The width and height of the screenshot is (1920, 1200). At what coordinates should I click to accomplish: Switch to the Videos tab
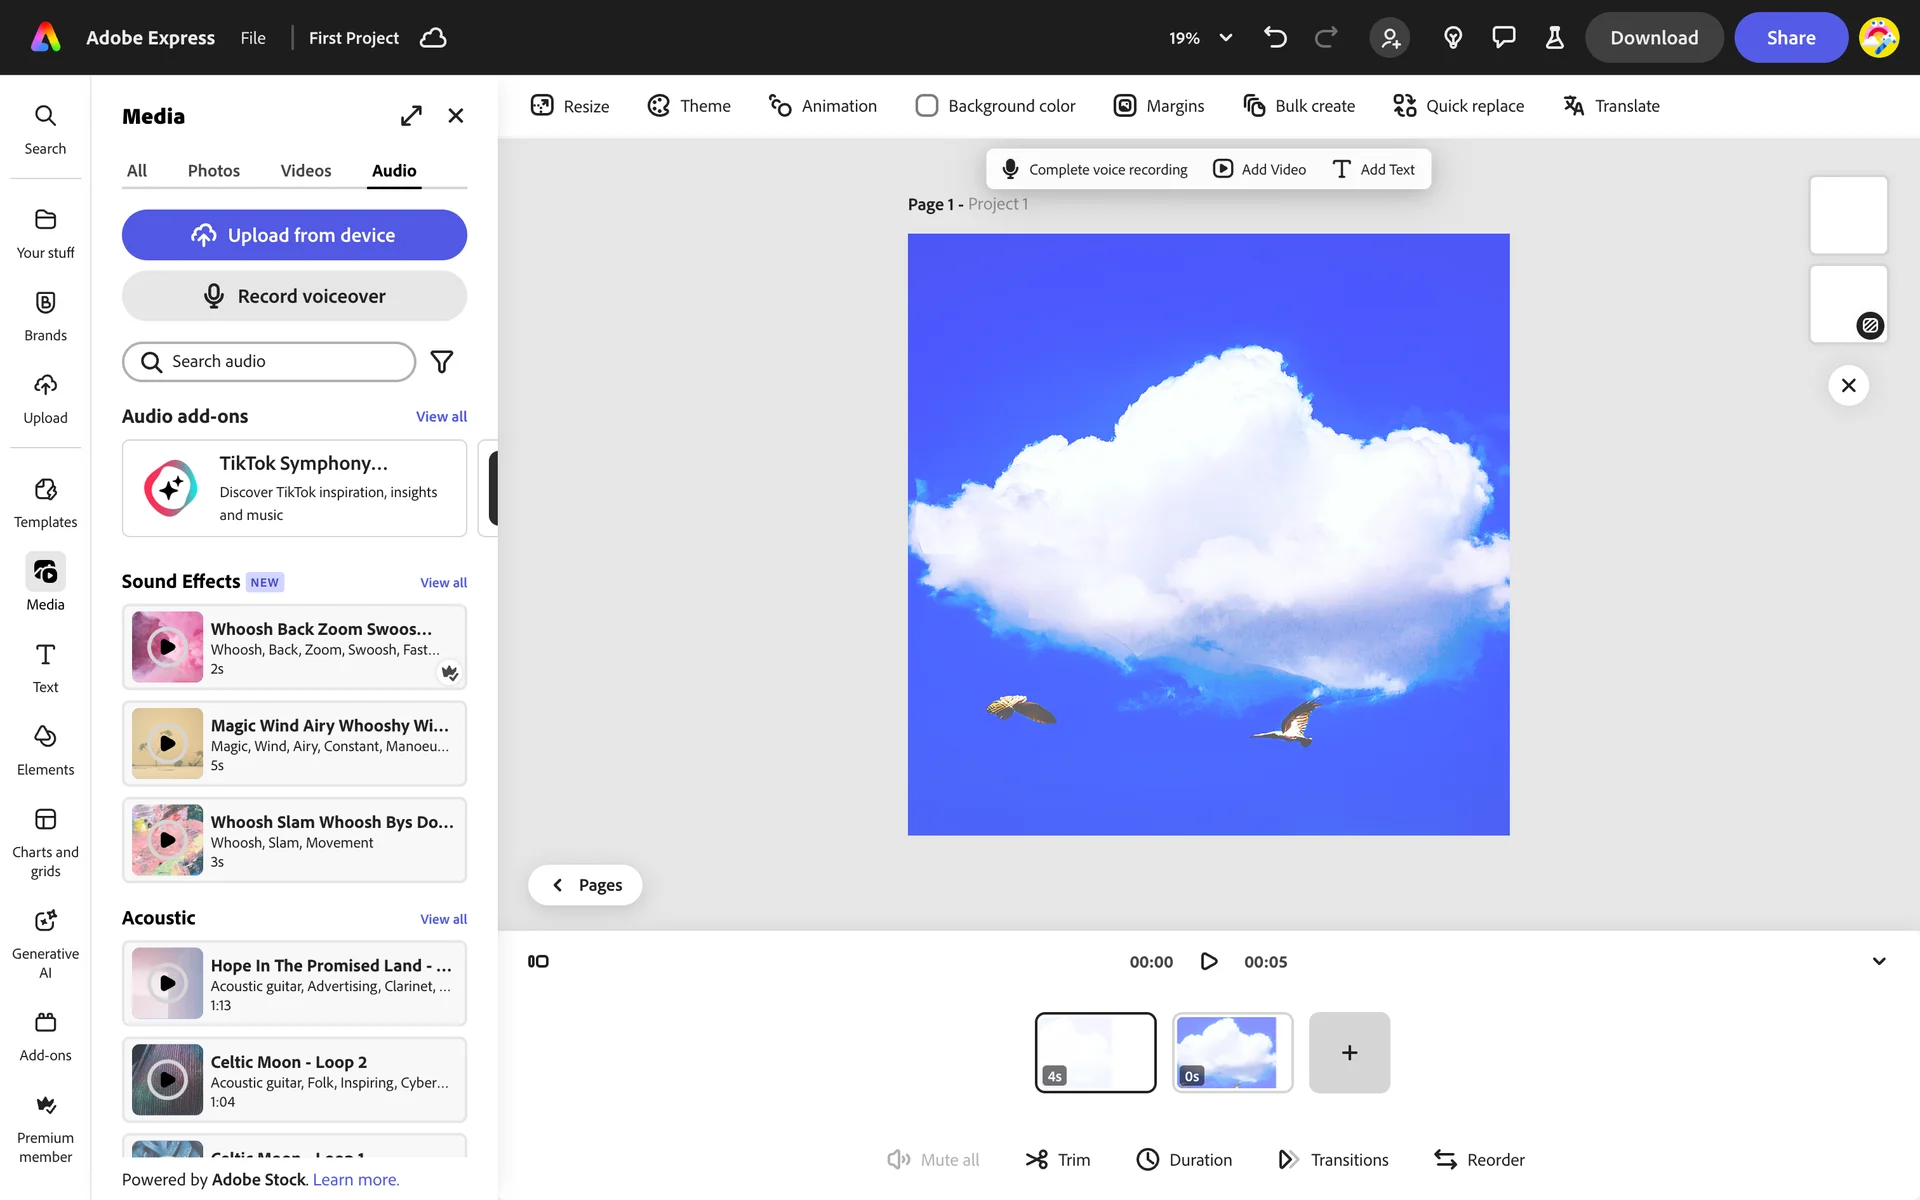coord(305,171)
